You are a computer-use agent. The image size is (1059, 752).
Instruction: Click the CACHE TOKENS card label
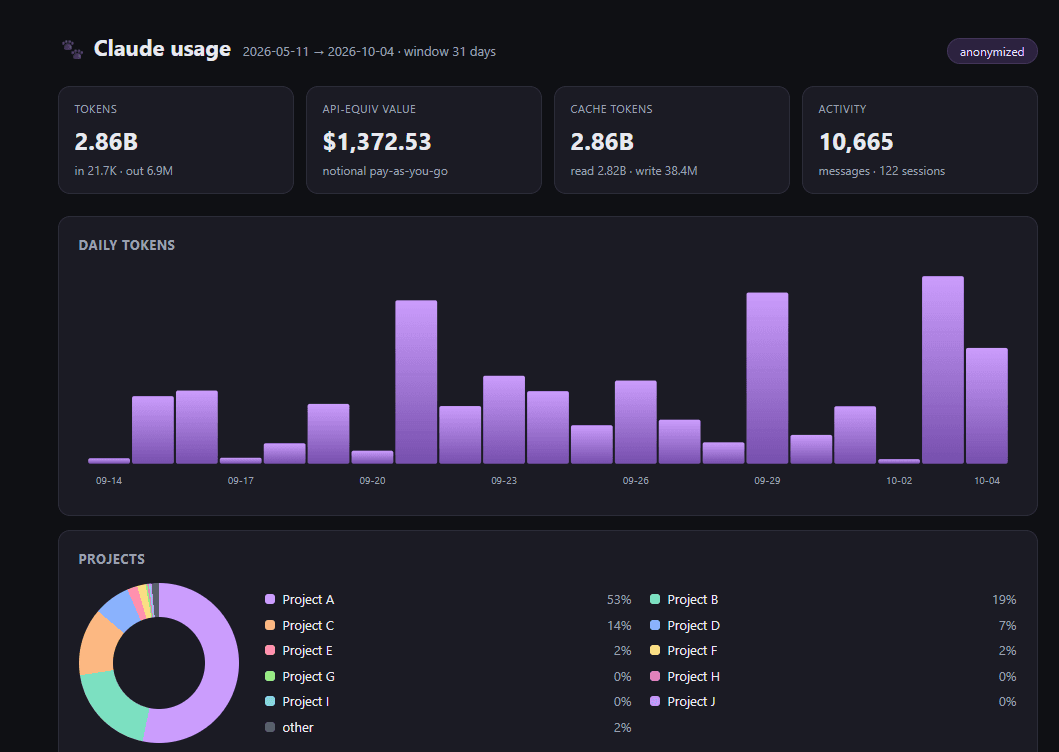click(611, 109)
